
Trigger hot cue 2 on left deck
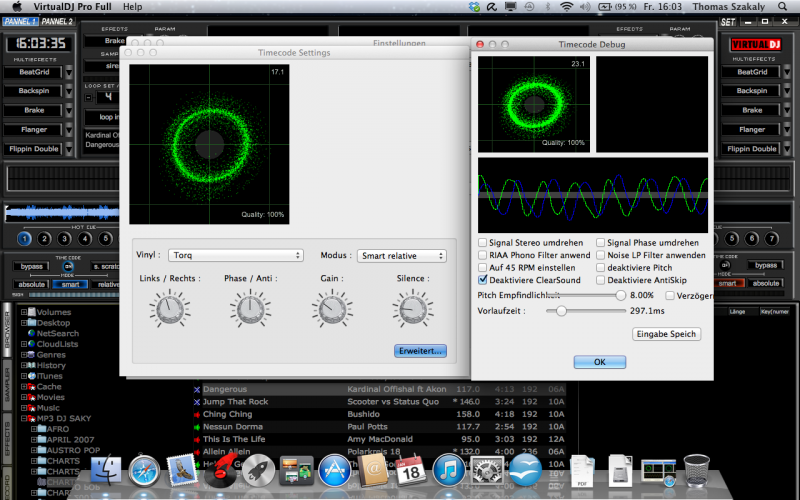click(x=44, y=238)
